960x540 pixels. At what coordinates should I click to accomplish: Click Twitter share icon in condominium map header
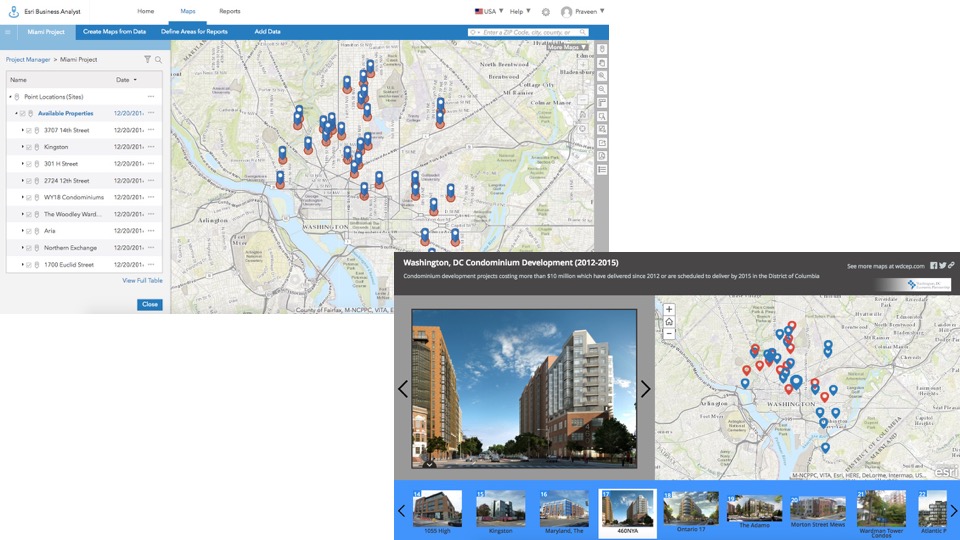(x=943, y=266)
